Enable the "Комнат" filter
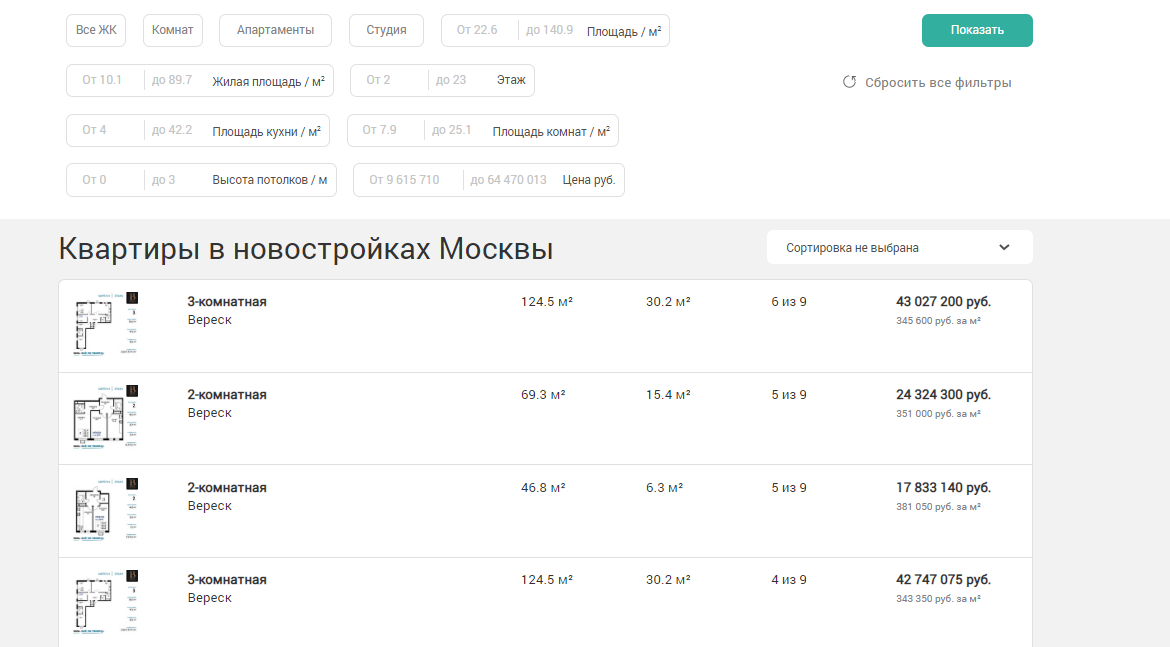Viewport: 1170px width, 647px height. [x=172, y=30]
